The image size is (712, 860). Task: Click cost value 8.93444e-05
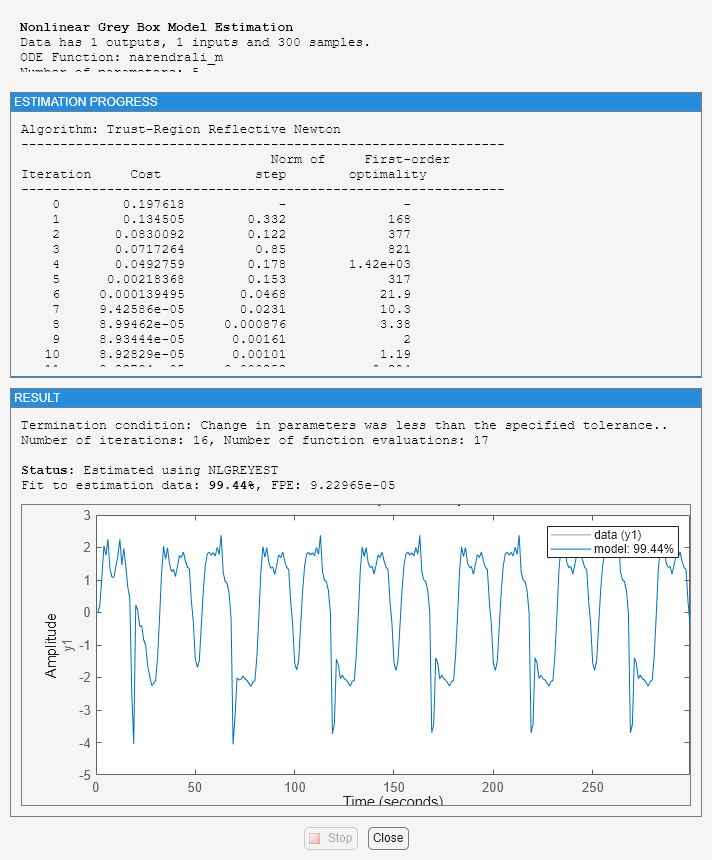[x=142, y=340]
